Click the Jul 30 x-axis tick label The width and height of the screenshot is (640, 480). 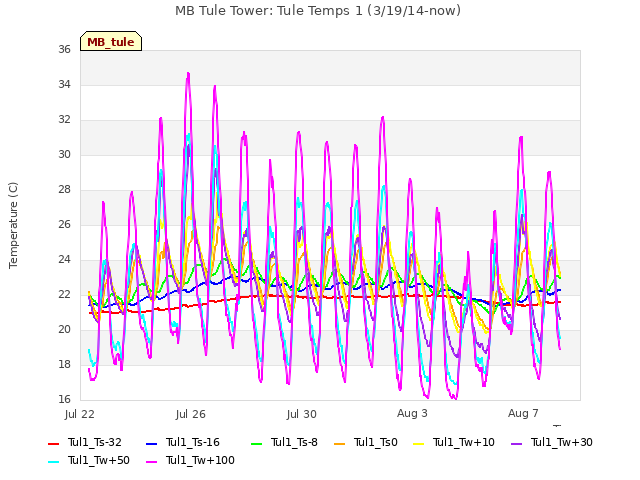pyautogui.click(x=302, y=414)
